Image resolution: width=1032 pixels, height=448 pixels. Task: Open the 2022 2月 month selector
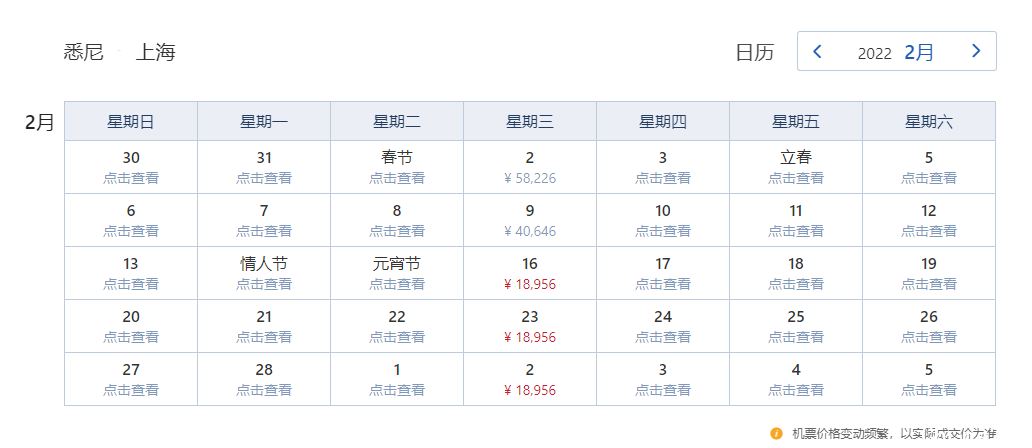(x=896, y=52)
